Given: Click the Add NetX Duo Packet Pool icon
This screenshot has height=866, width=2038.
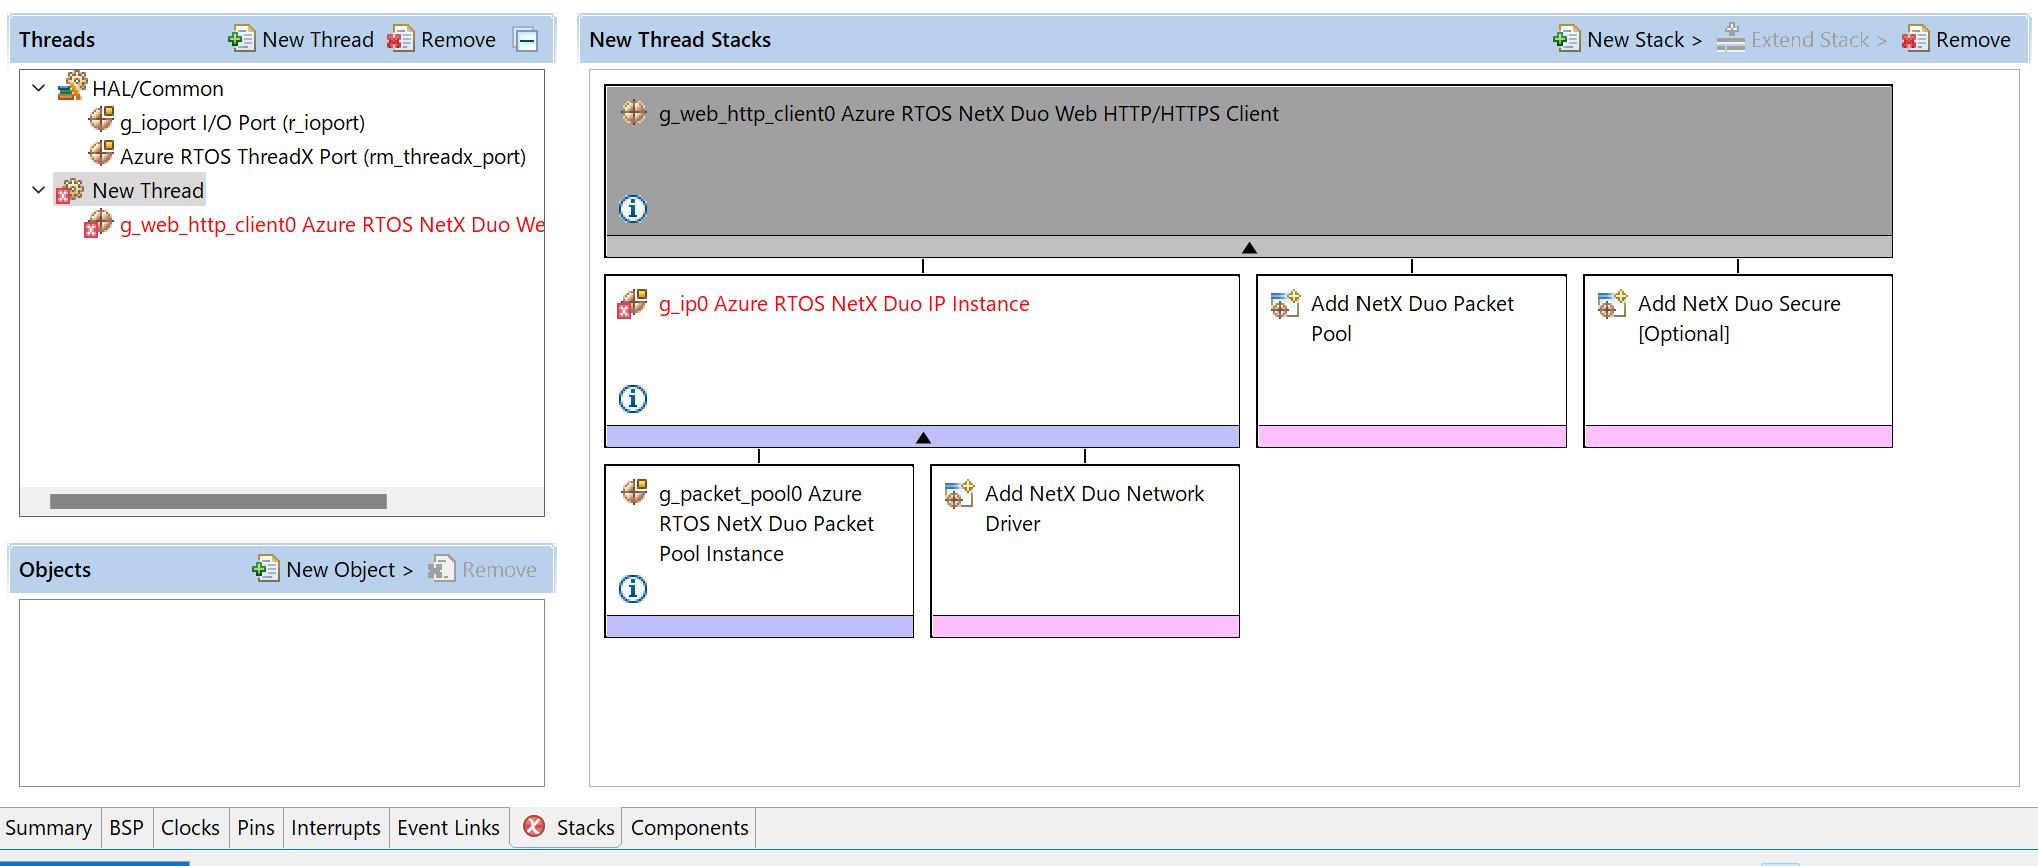Looking at the screenshot, I should click(x=1285, y=304).
